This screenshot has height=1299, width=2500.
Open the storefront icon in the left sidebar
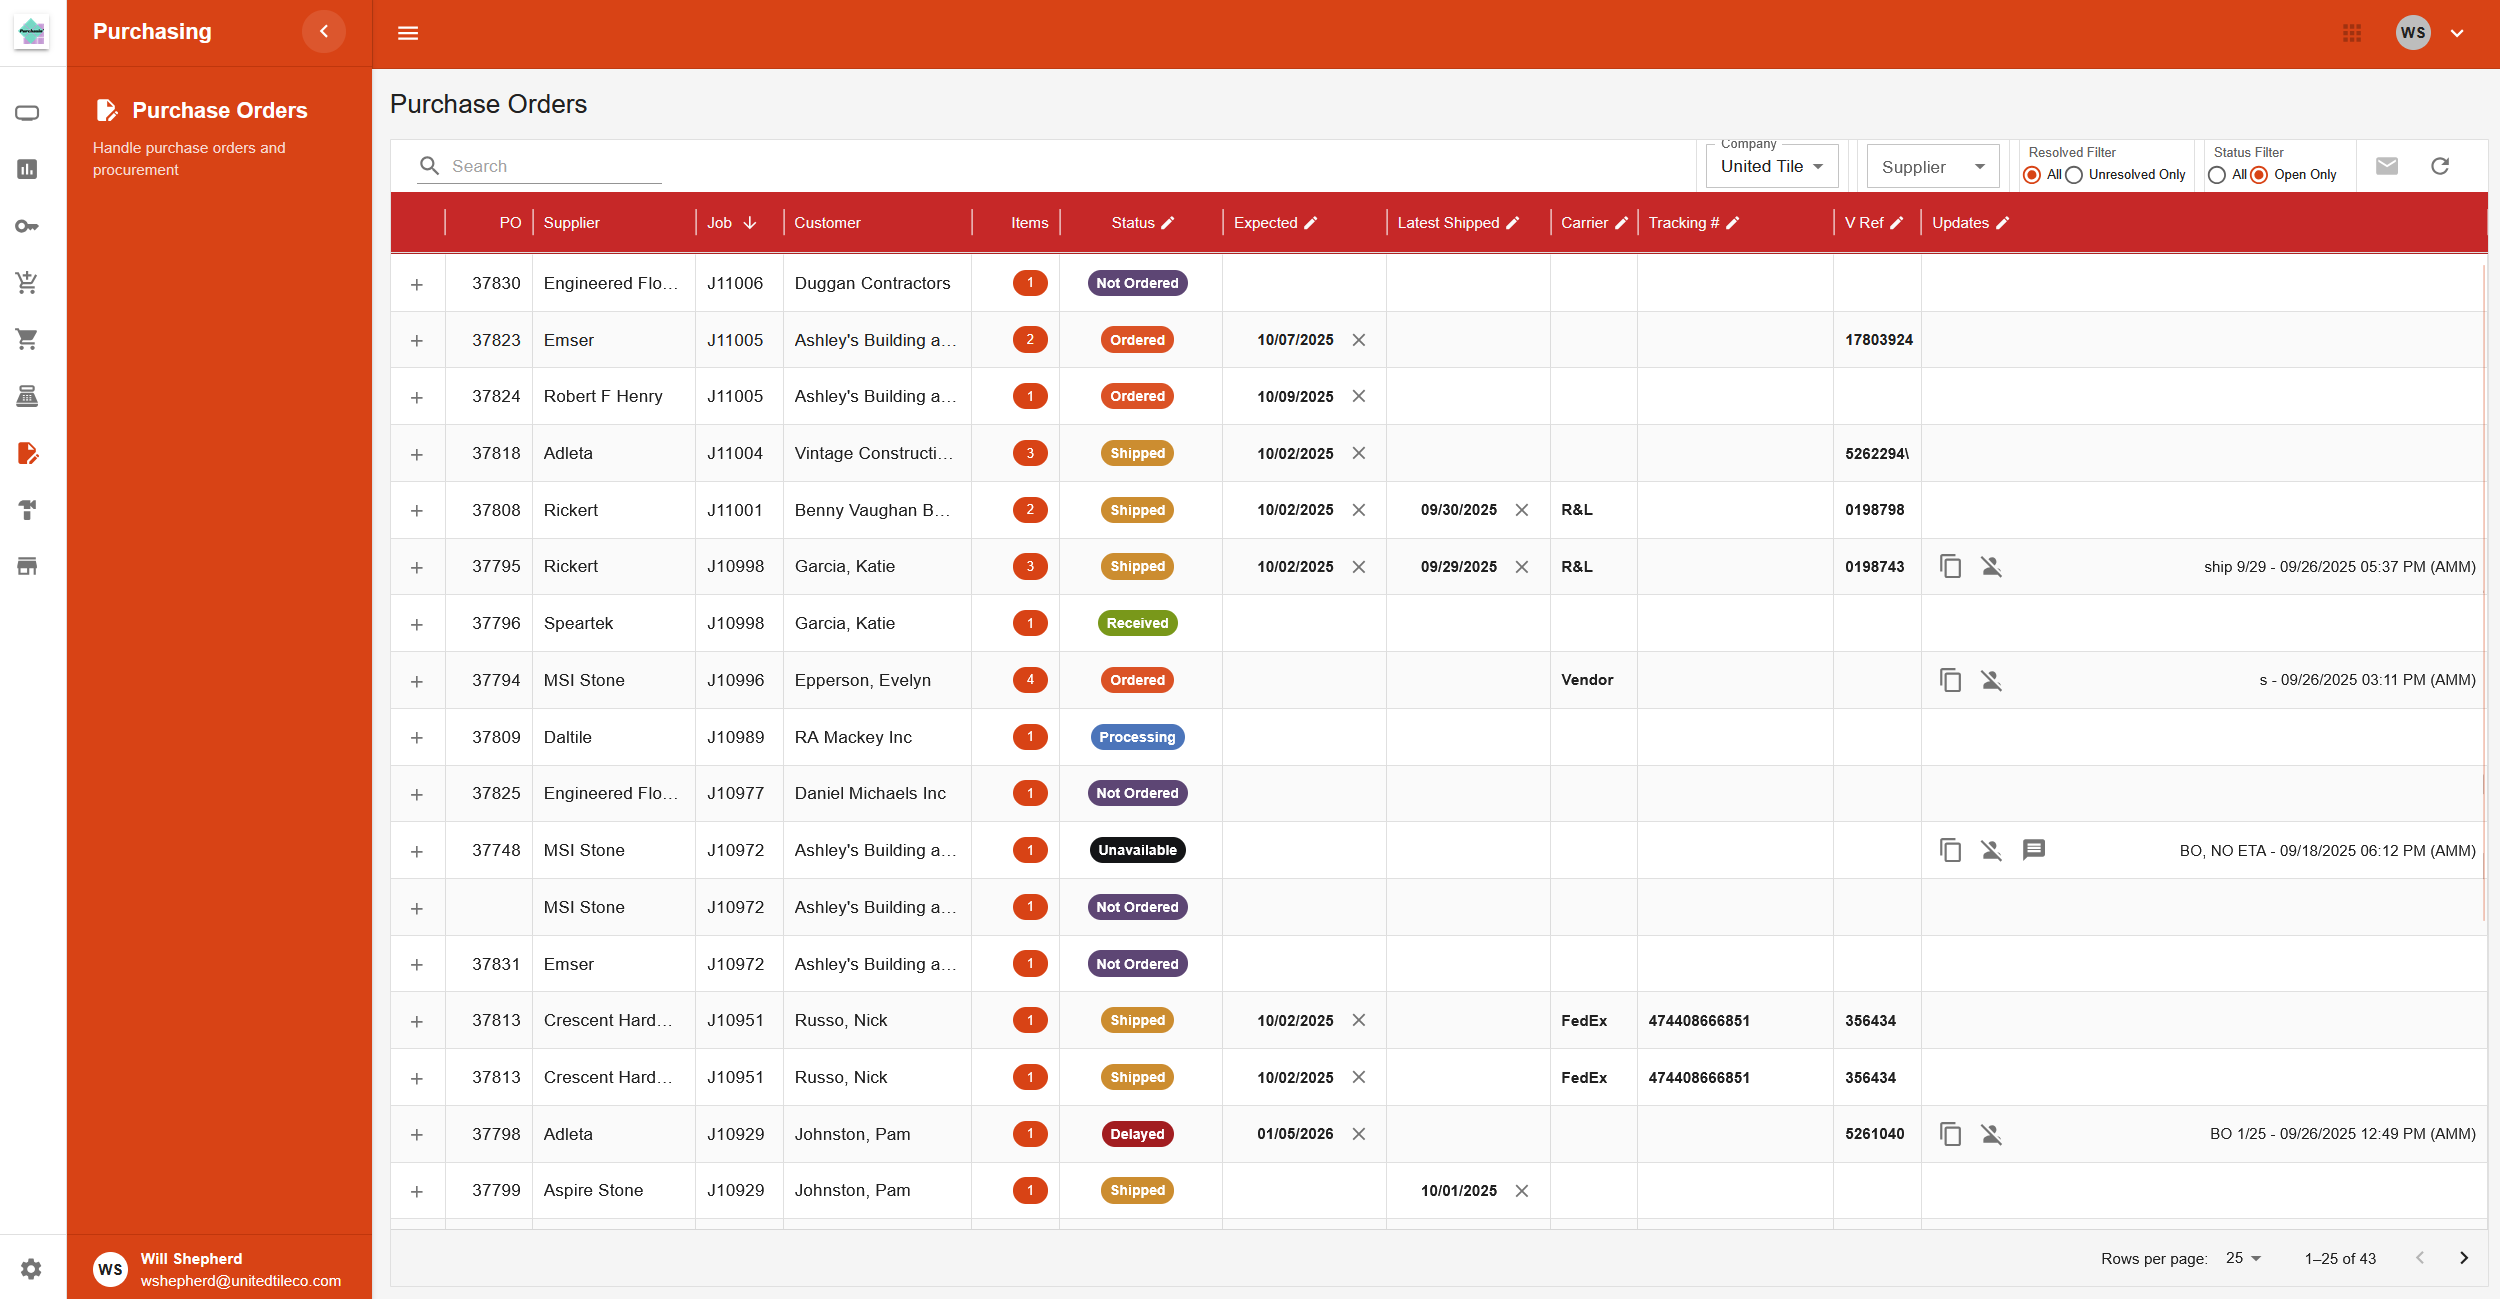(27, 566)
